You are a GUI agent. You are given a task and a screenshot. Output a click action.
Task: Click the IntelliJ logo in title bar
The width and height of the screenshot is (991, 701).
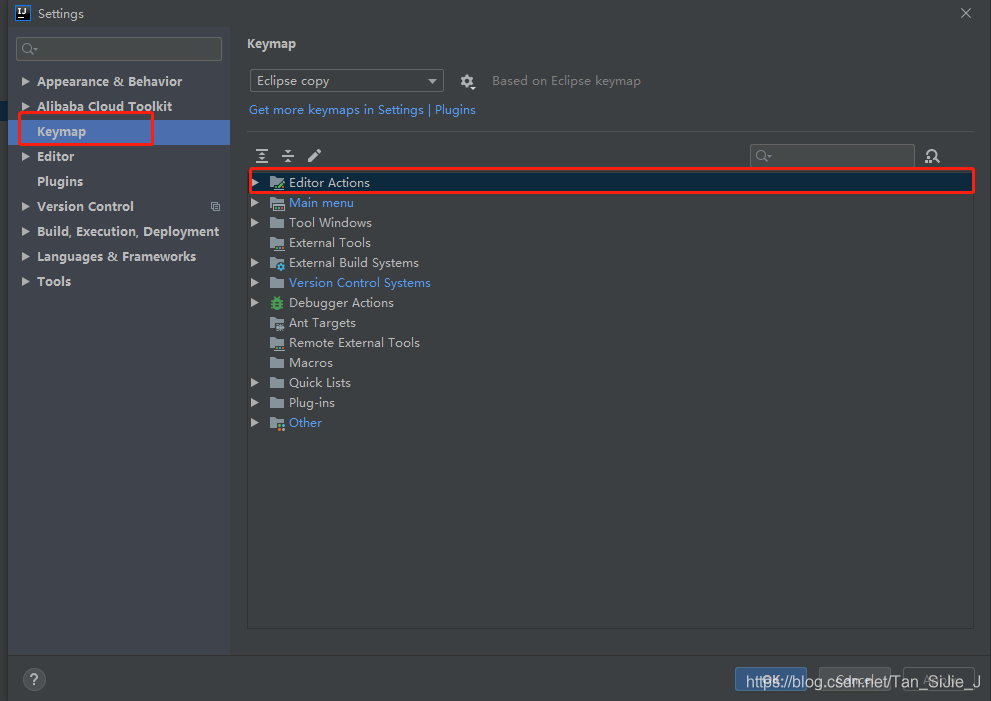[23, 13]
